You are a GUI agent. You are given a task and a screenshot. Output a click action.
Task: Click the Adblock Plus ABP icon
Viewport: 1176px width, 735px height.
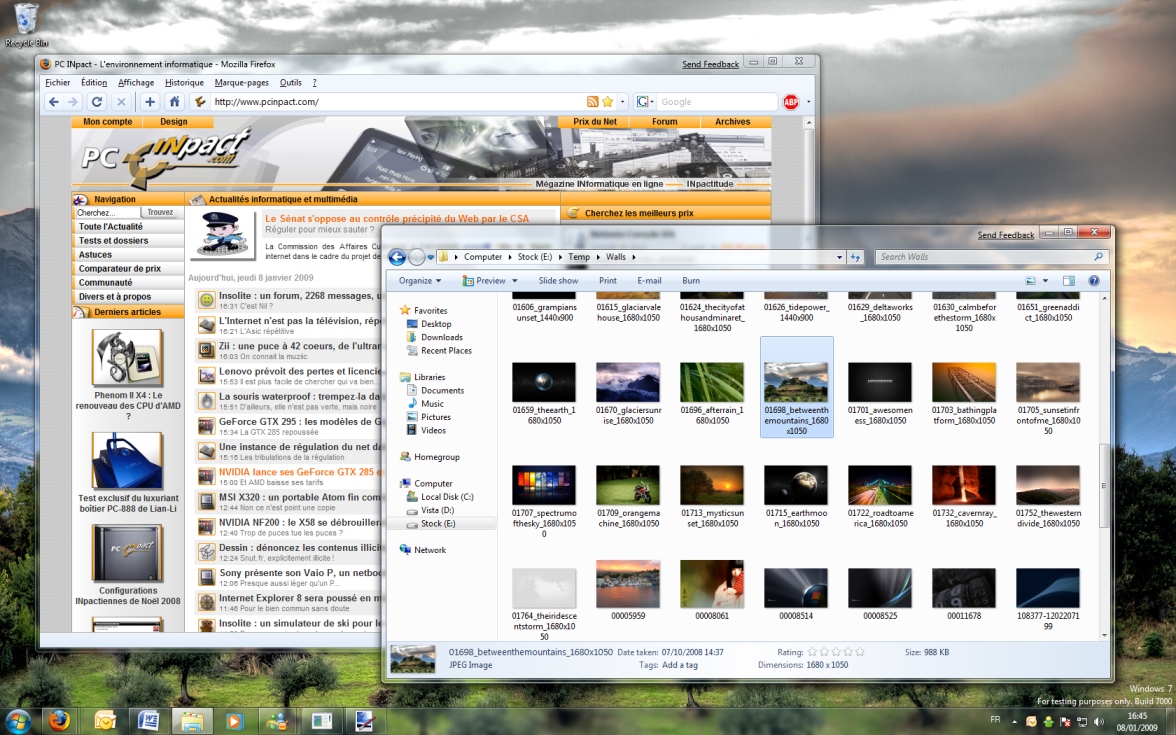tap(790, 102)
